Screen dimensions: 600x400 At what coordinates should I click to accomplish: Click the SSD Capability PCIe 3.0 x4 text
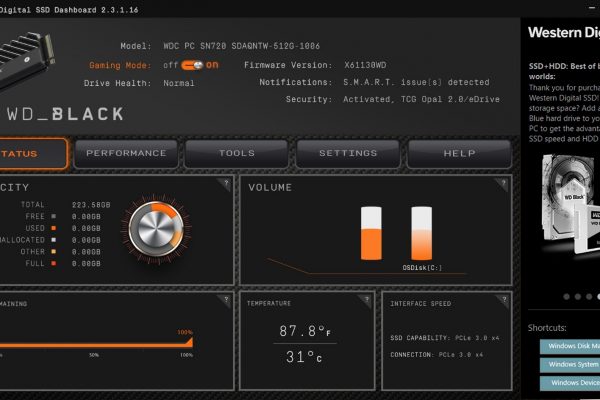click(x=445, y=338)
